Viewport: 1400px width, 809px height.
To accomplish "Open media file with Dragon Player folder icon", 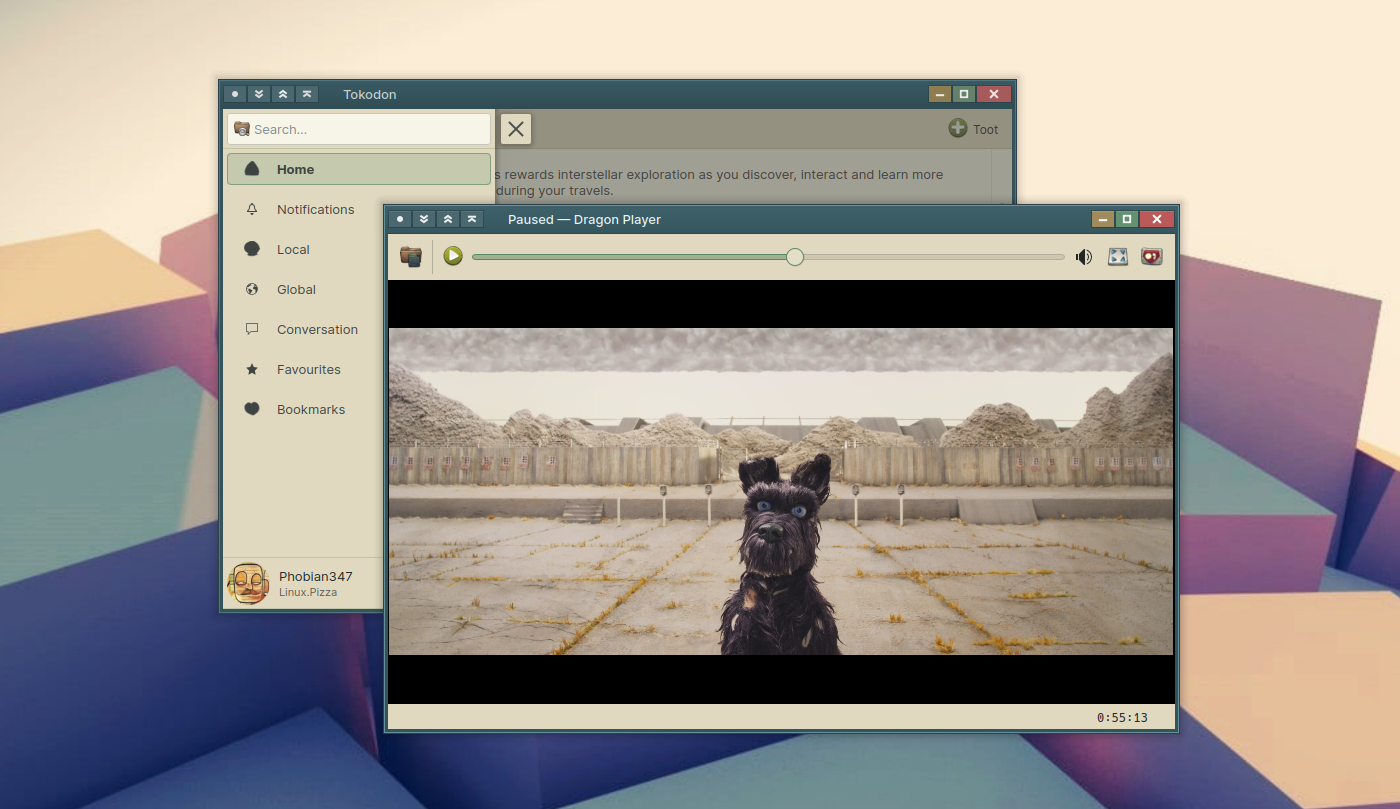I will click(411, 257).
